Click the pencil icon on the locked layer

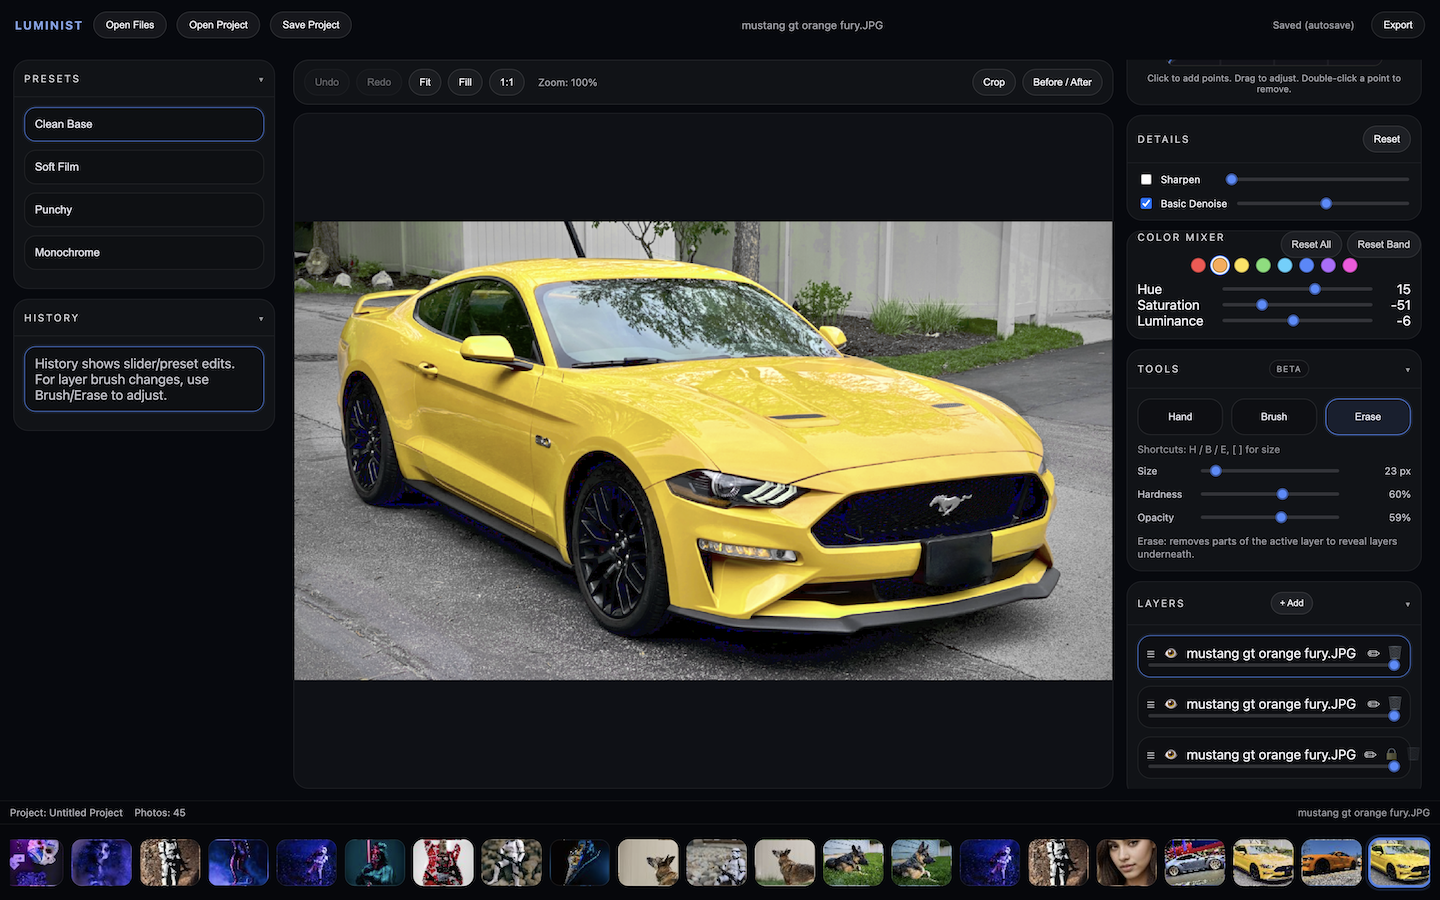(x=1370, y=755)
